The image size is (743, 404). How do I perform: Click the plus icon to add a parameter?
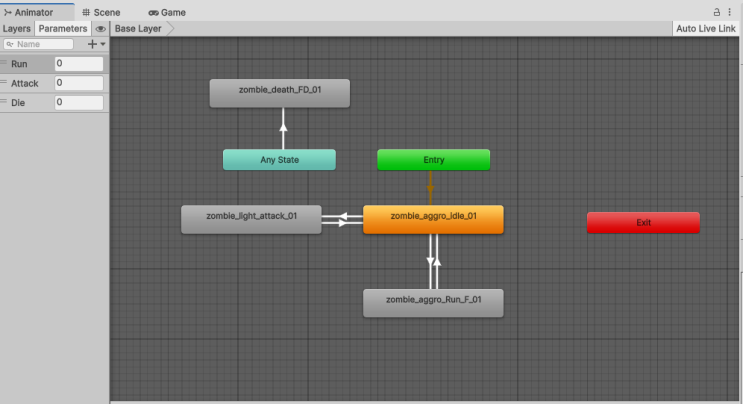coord(92,44)
